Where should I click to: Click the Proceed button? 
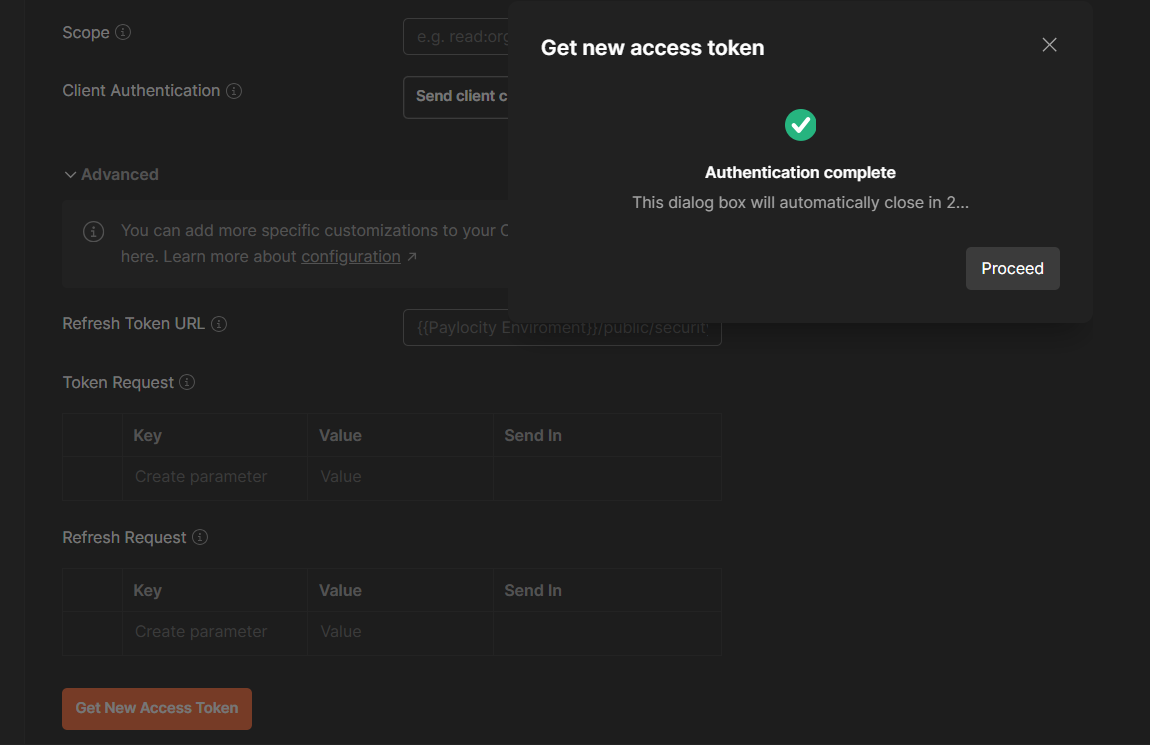tap(1012, 268)
